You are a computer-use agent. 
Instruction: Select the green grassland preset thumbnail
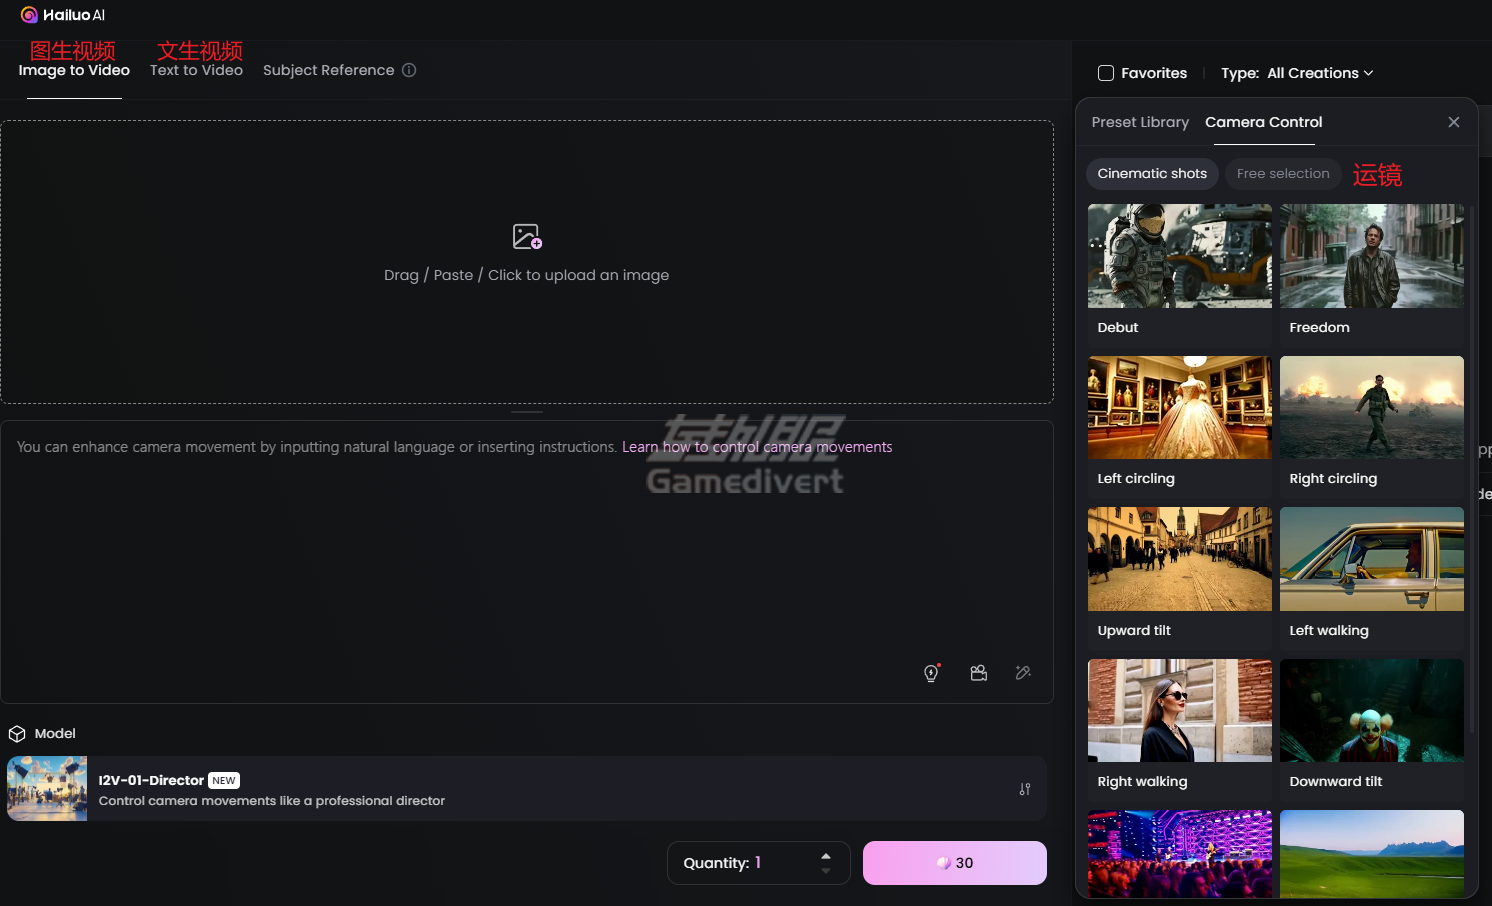[x=1372, y=854]
